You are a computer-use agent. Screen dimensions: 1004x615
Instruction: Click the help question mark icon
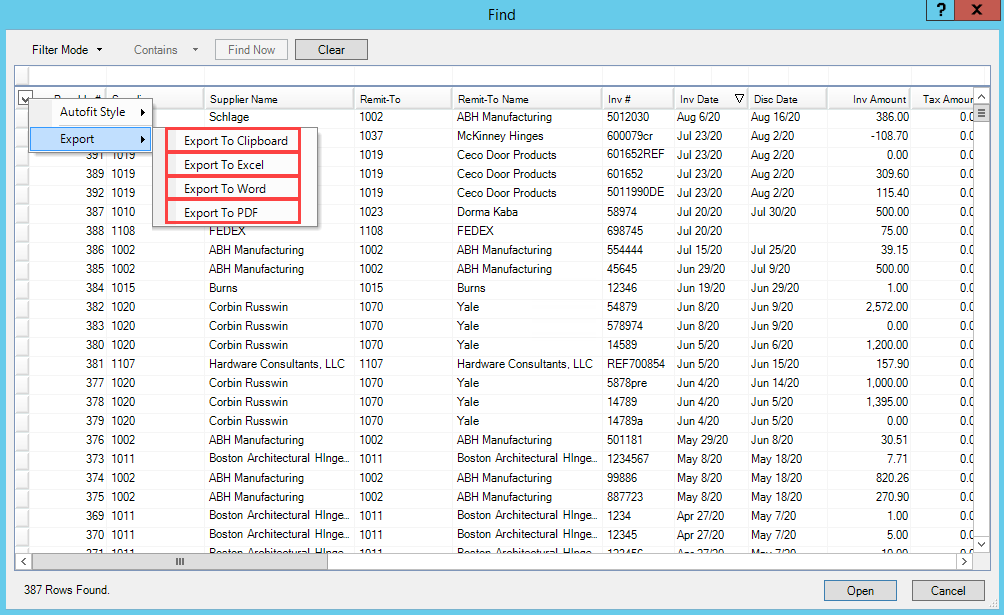[941, 10]
